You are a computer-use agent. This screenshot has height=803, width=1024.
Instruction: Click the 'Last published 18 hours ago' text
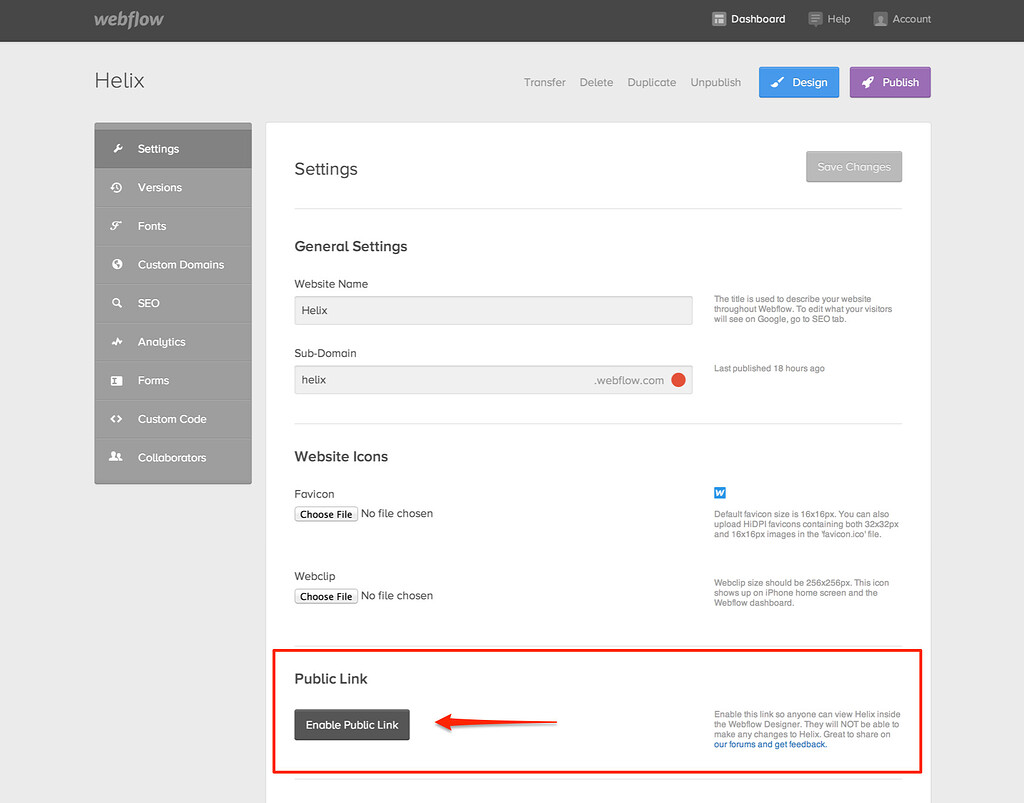coord(769,368)
